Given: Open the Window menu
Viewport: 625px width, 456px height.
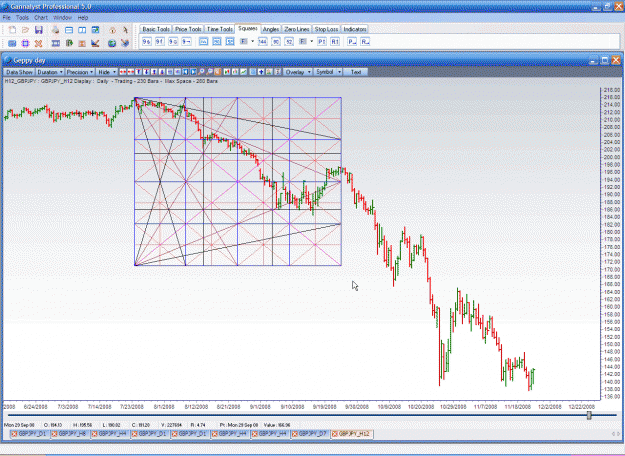Looking at the screenshot, I should 63,18.
